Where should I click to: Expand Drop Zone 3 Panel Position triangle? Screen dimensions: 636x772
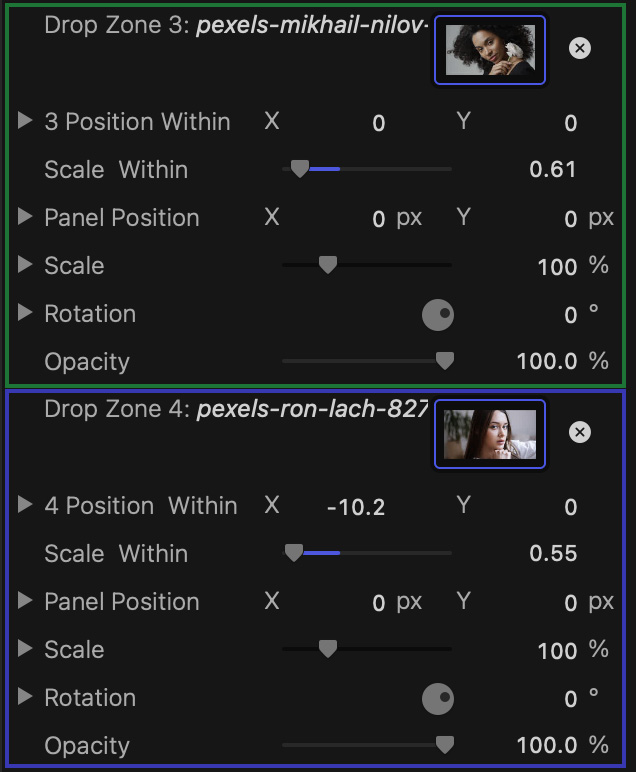(25, 217)
